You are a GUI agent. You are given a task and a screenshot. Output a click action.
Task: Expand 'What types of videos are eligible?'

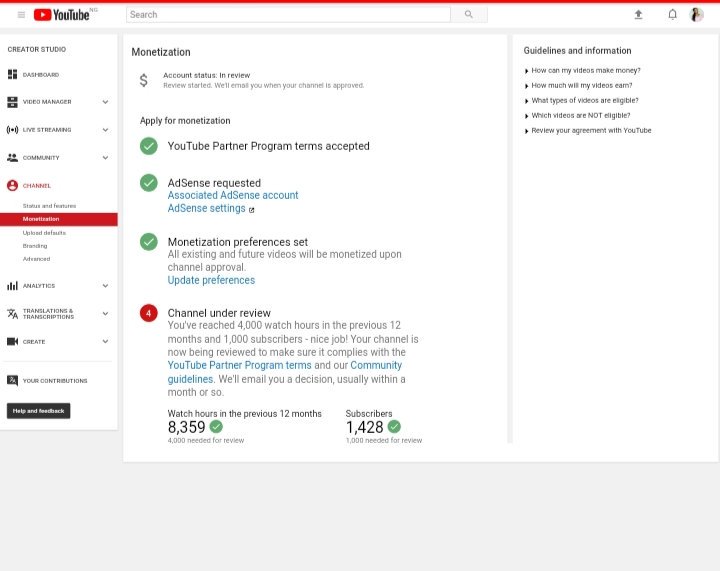point(581,101)
